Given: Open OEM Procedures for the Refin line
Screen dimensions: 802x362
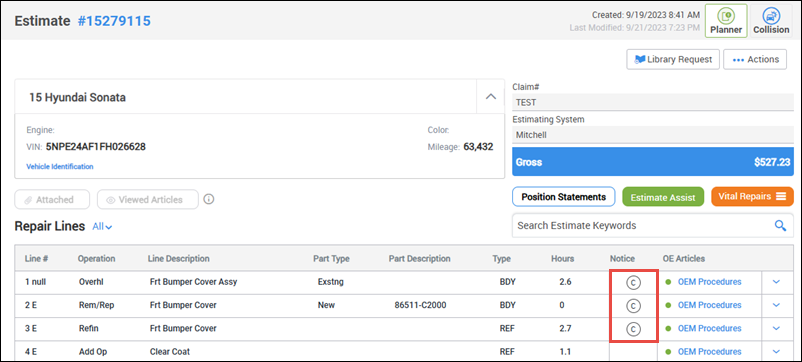Looking at the screenshot, I should 709,328.
